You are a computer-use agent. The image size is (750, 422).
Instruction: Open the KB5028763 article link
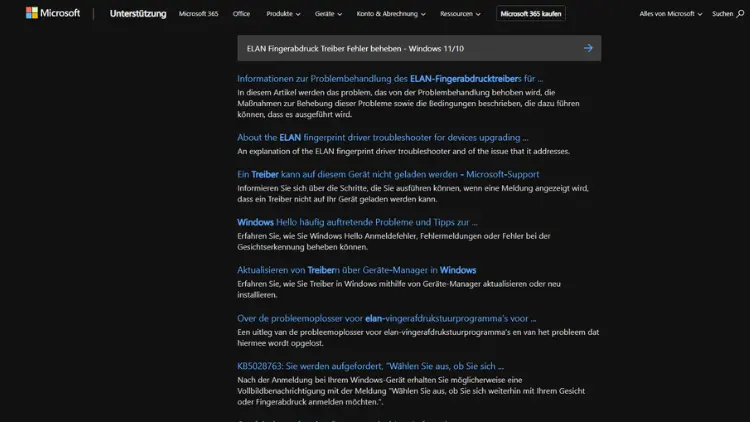(x=370, y=366)
